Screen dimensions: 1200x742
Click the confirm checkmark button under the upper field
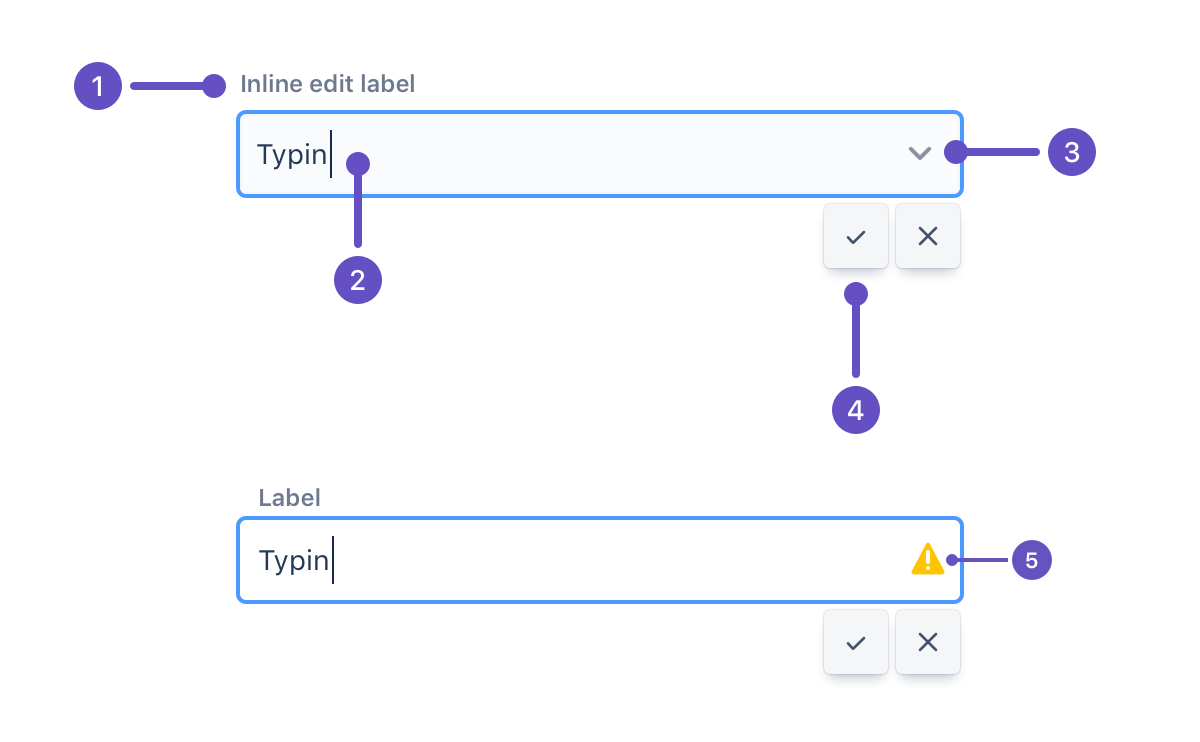tap(856, 237)
